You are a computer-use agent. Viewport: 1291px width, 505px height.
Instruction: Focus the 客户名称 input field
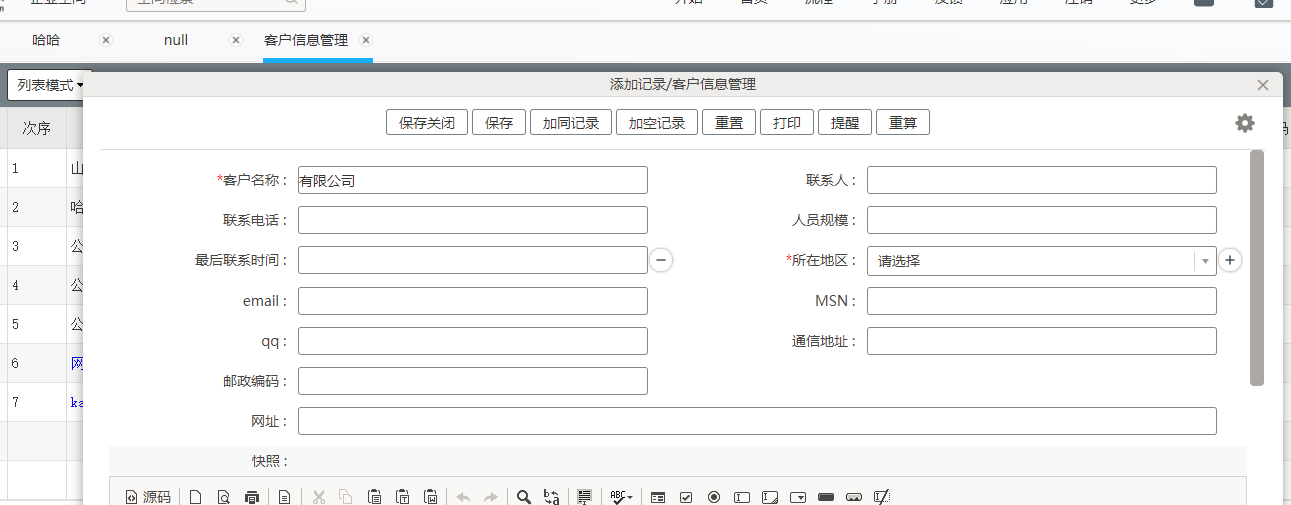473,180
